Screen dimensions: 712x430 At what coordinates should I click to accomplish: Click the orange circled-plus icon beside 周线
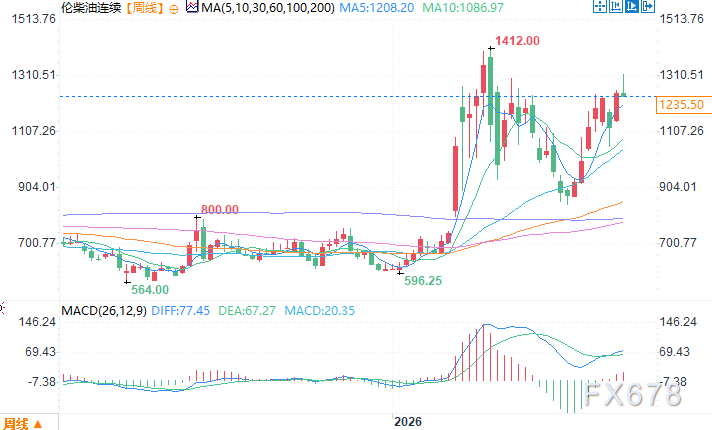(174, 9)
